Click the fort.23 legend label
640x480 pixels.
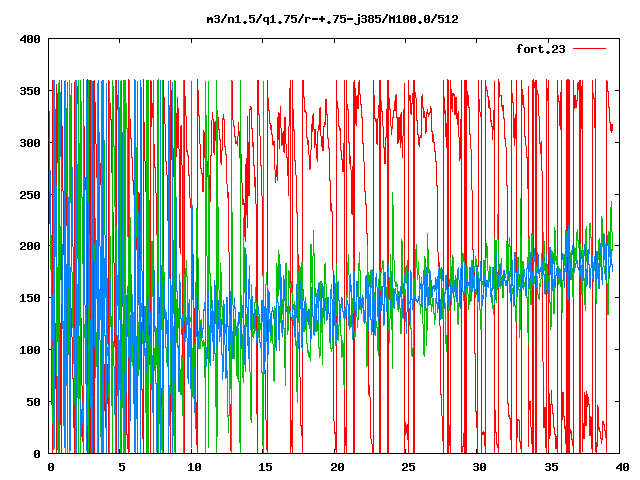[541, 49]
